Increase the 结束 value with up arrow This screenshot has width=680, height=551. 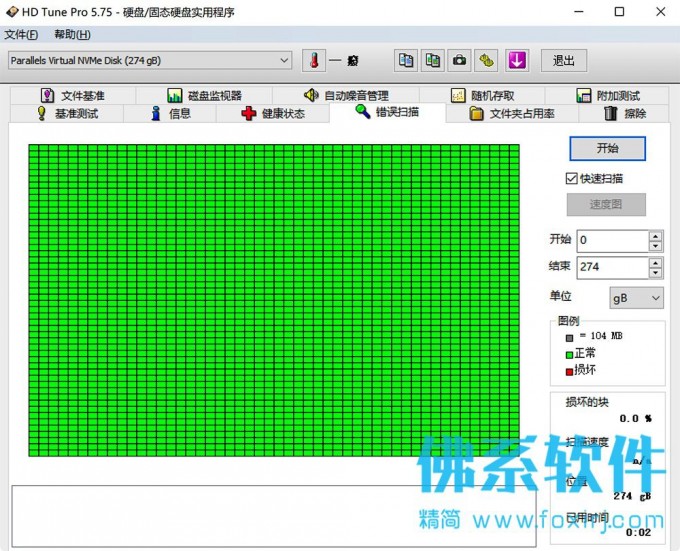click(656, 262)
